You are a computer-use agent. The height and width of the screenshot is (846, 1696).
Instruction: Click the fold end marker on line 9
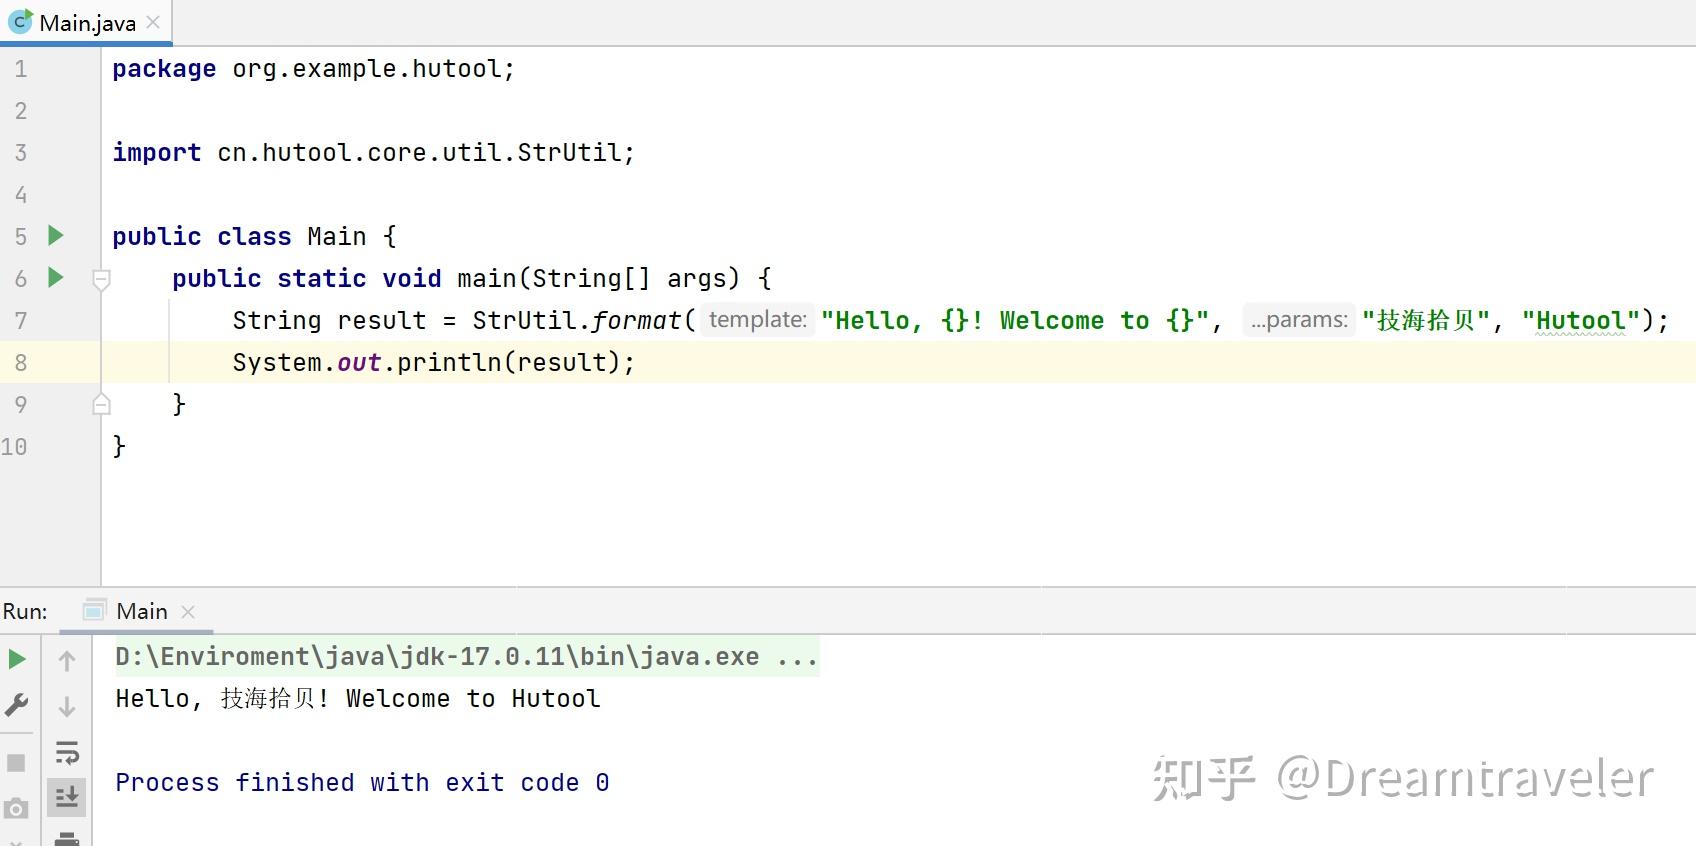point(101,404)
